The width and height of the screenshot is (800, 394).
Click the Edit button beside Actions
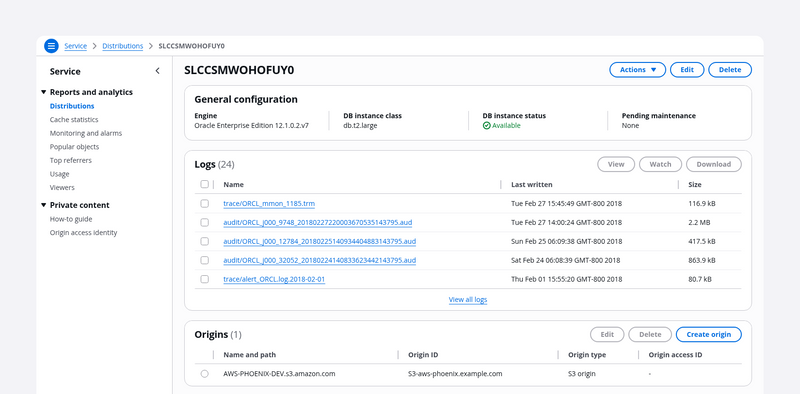pos(687,70)
